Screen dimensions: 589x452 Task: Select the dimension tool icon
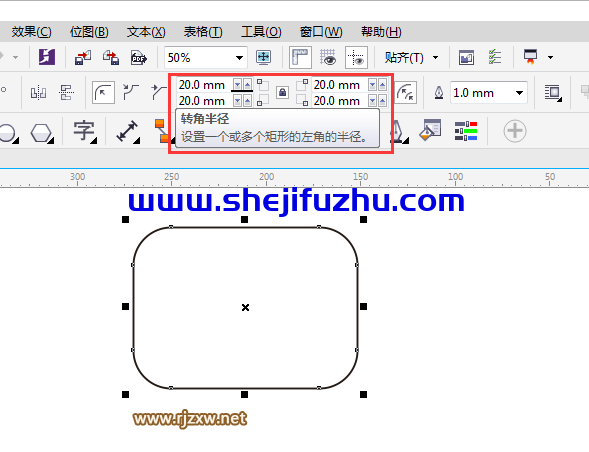pos(127,132)
